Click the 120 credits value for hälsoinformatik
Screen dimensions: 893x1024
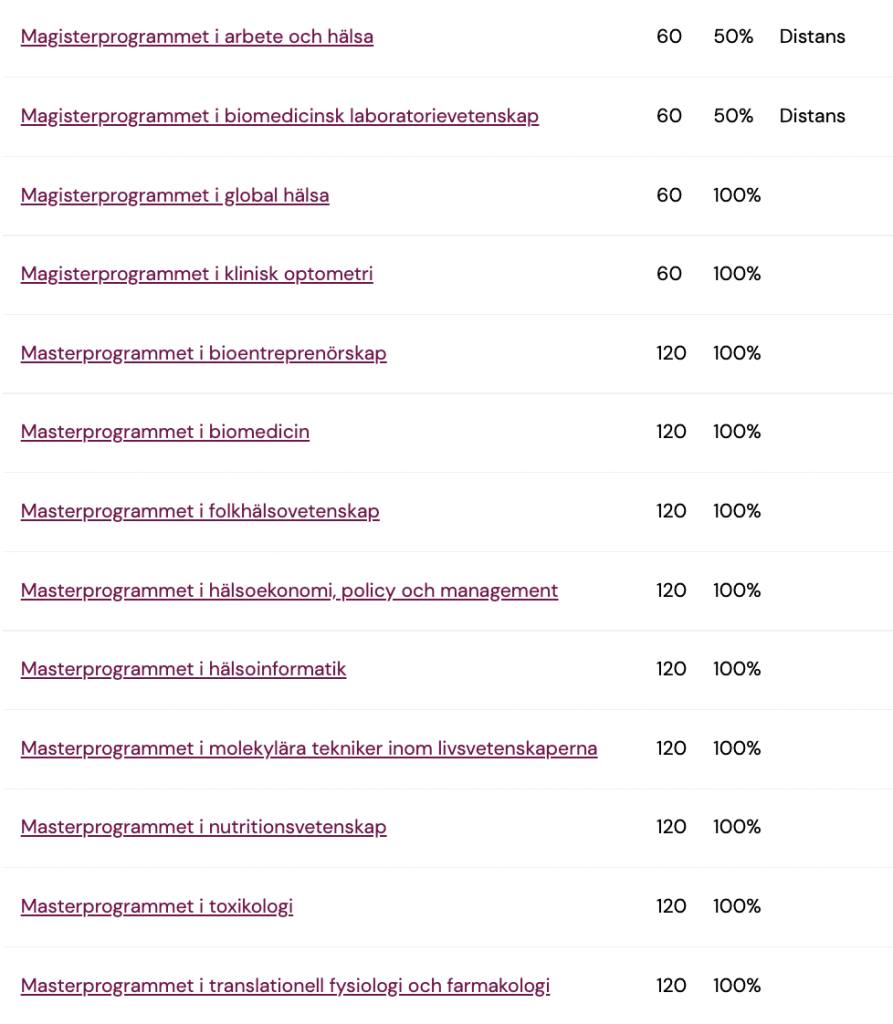(x=671, y=669)
